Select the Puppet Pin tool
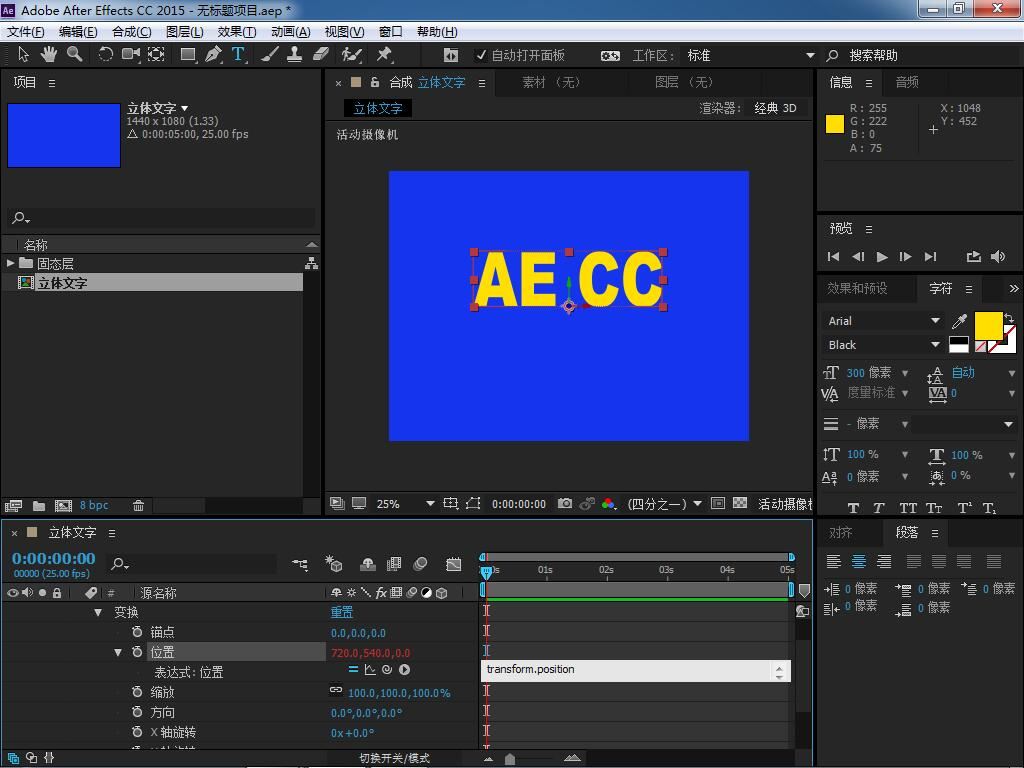 point(384,55)
